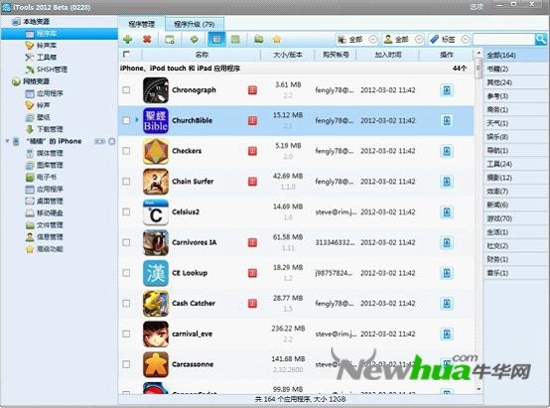Click the search input field
Image resolution: width=550 pixels, height=408 pixels.
point(504,39)
